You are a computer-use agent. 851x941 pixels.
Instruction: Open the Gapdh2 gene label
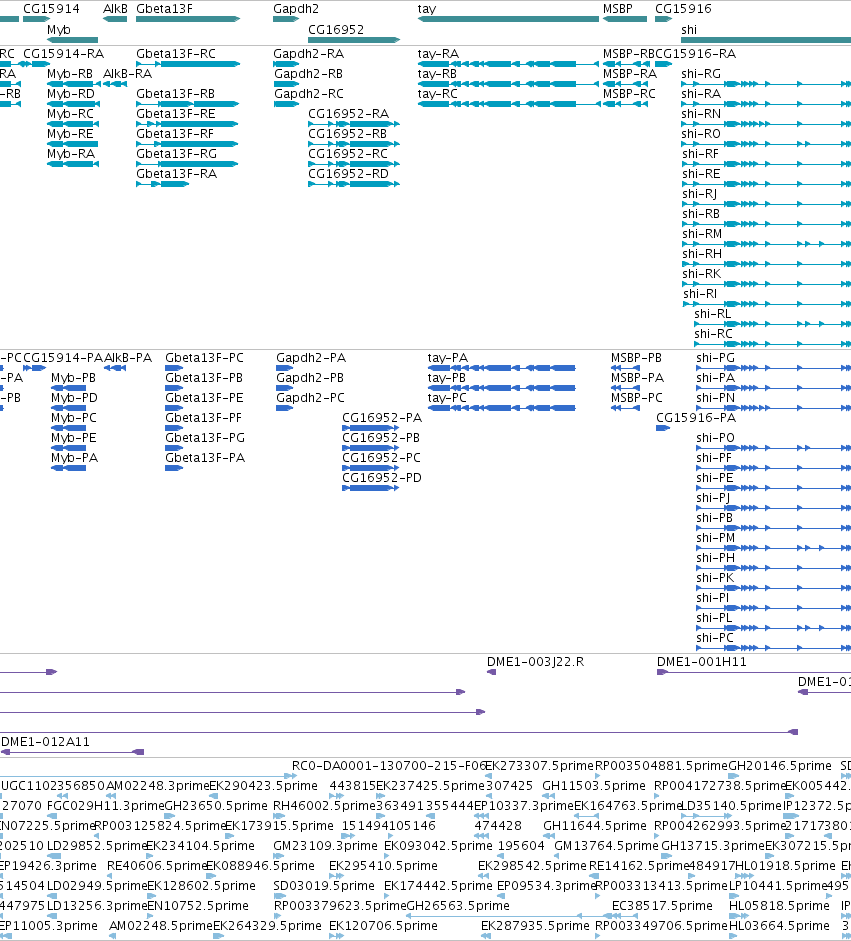296,9
